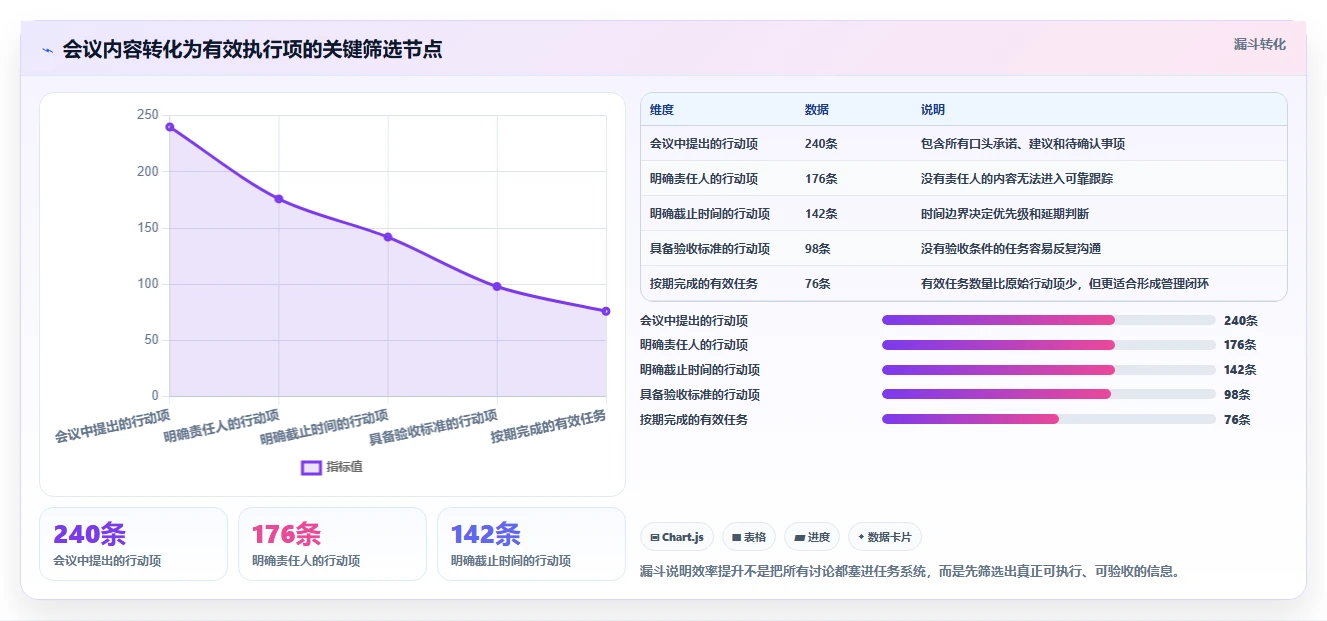Click the progress bar for 明确责任人的行动项
This screenshot has width=1327, height=621.
1049,345
